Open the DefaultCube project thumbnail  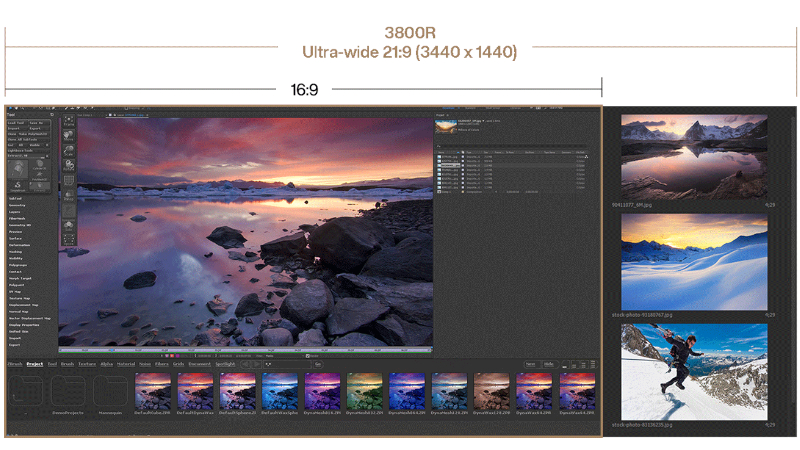(153, 390)
